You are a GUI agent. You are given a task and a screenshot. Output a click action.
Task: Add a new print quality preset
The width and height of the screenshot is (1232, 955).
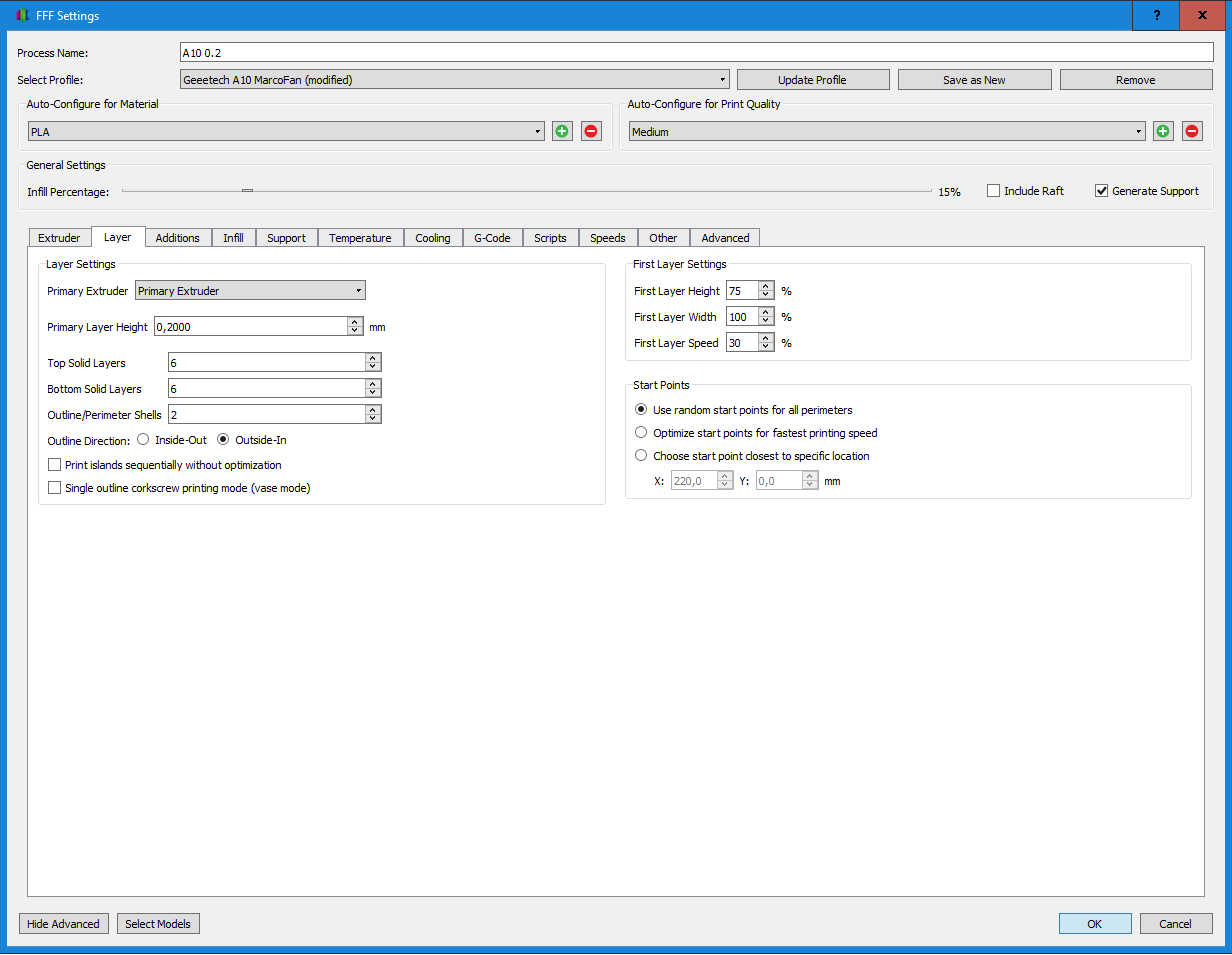click(x=1163, y=131)
